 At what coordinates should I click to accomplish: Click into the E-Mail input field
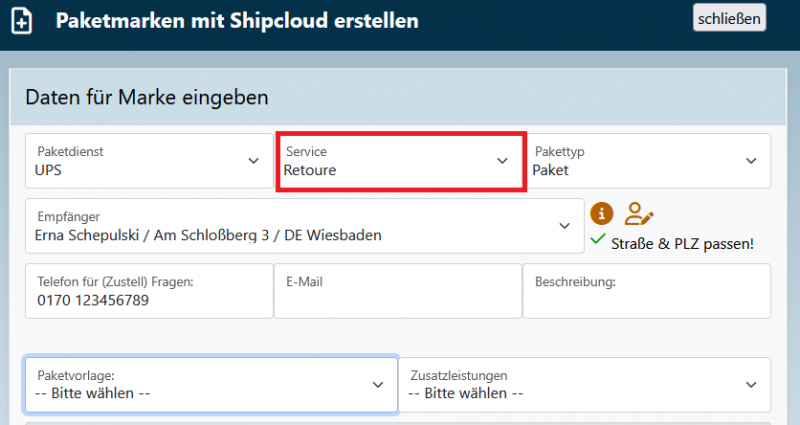point(397,298)
